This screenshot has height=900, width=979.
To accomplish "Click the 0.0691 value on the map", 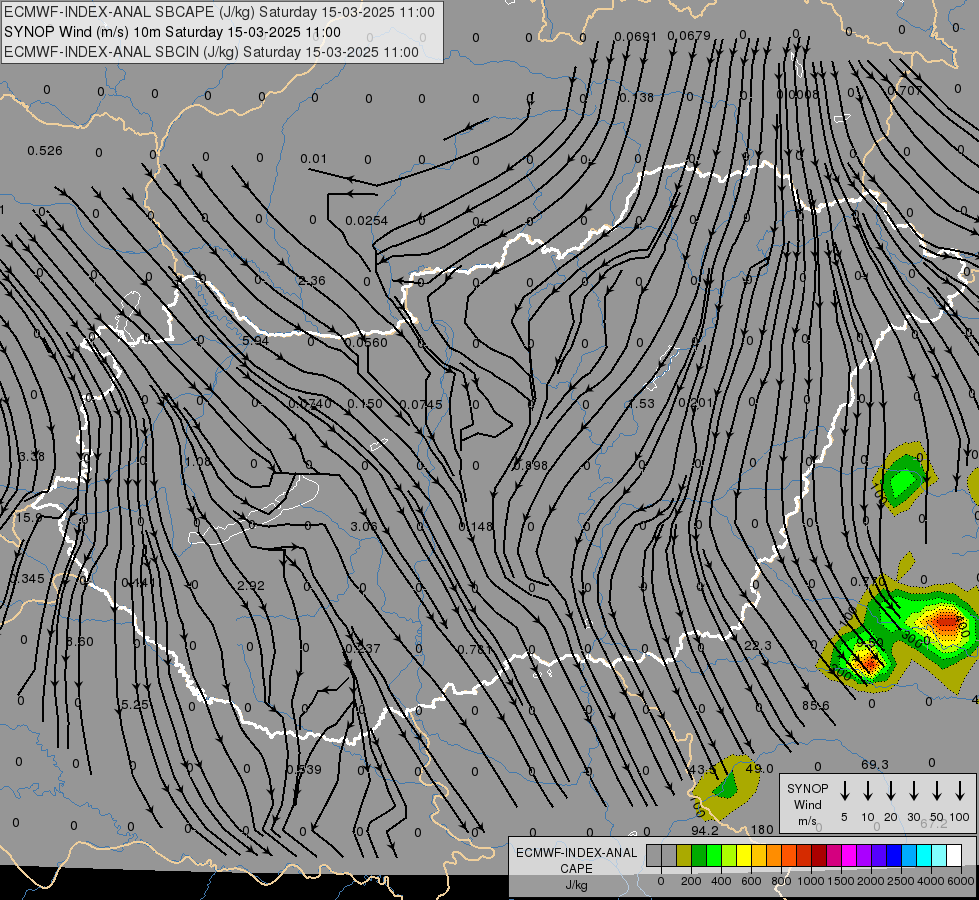I will tap(636, 37).
